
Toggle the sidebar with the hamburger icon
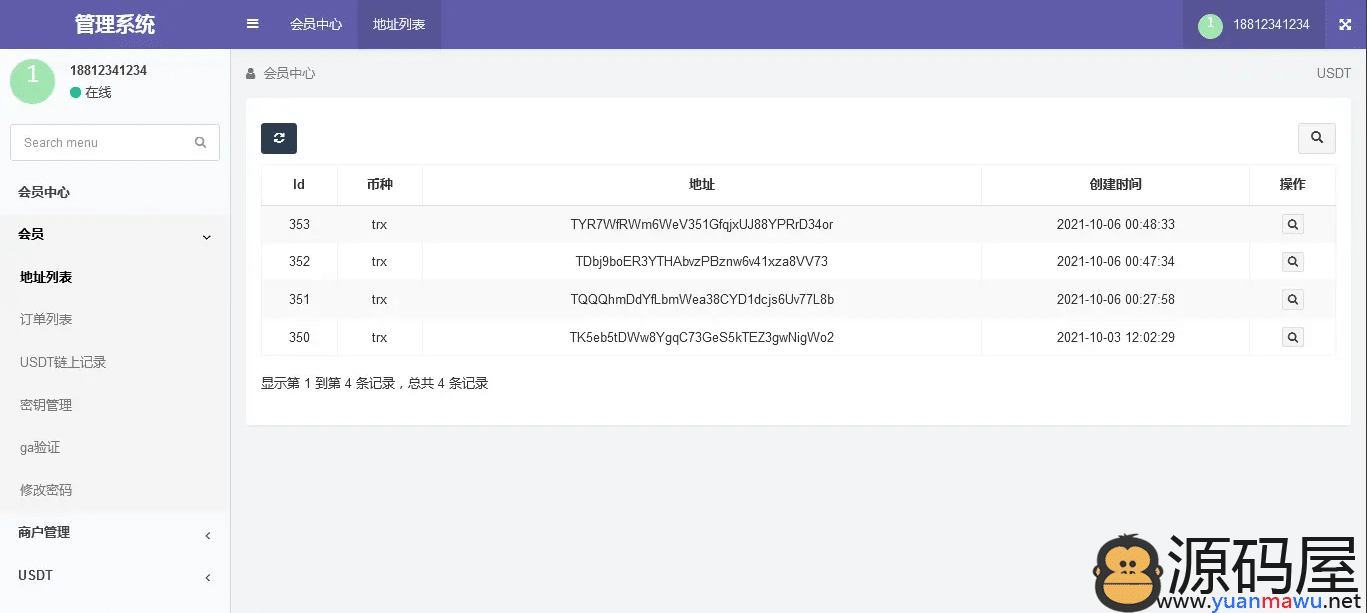pyautogui.click(x=252, y=24)
